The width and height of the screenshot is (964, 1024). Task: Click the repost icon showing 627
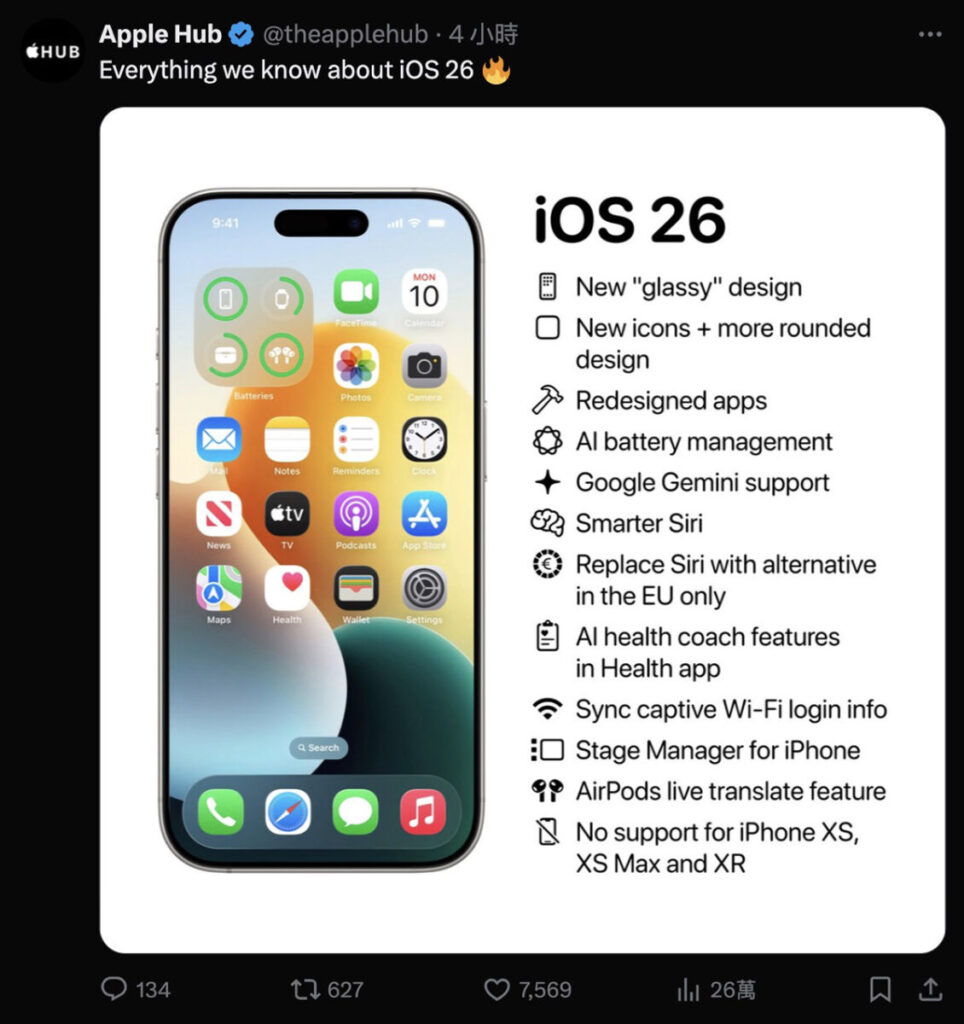[x=303, y=989]
